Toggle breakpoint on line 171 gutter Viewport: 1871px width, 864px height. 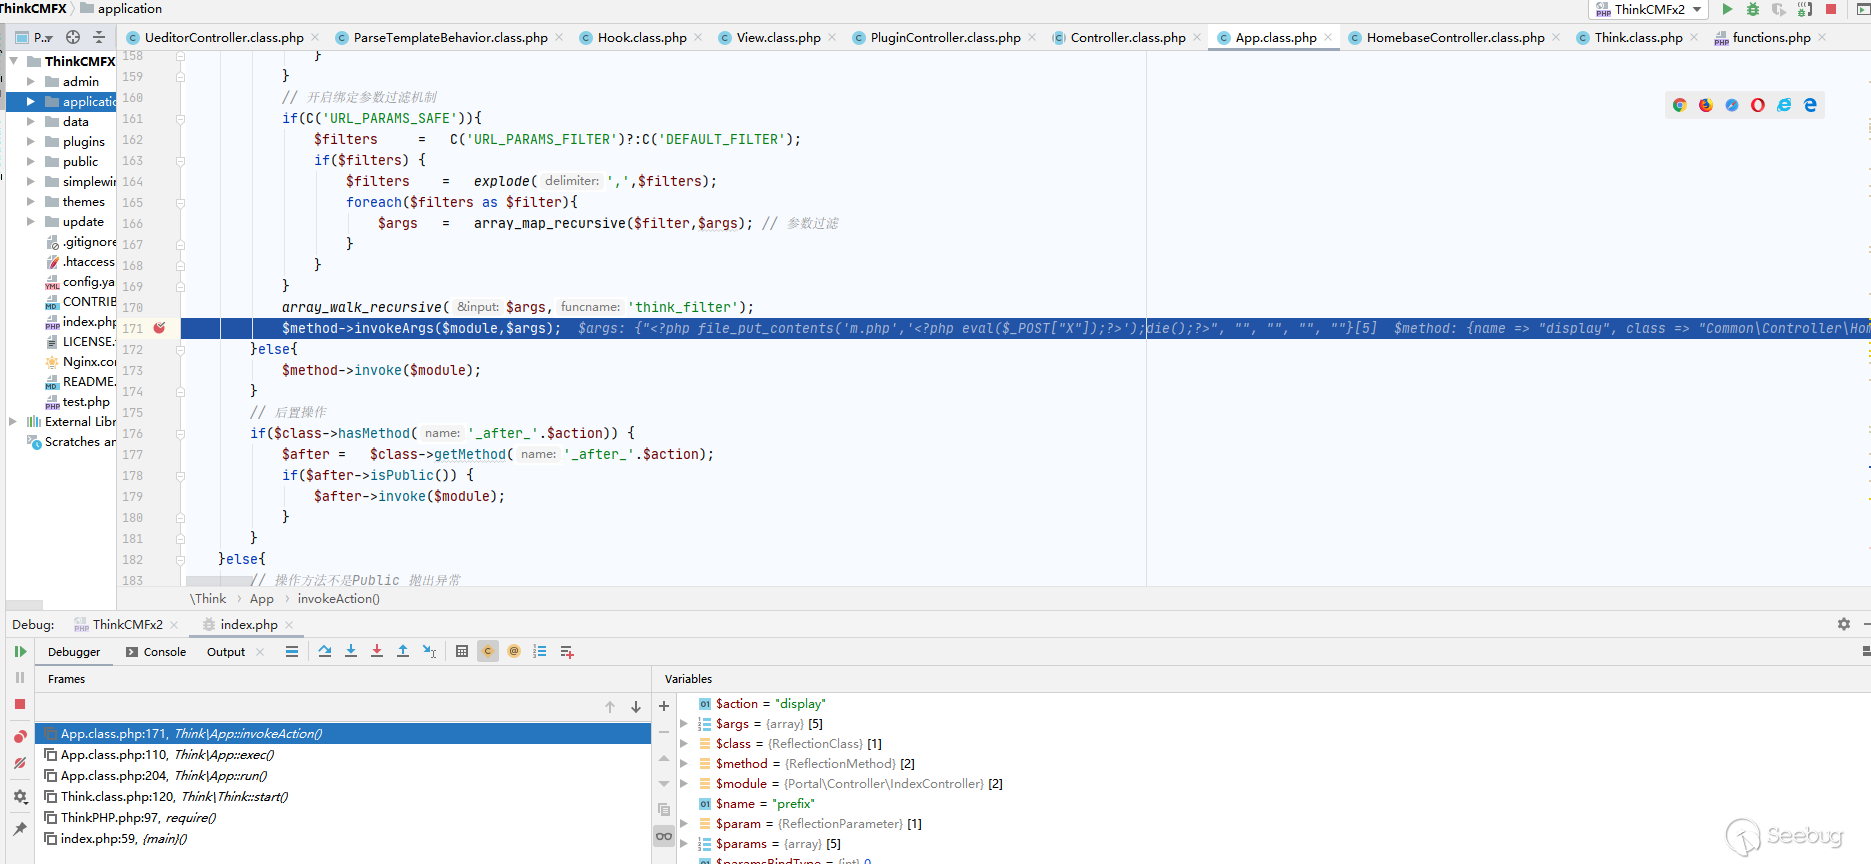point(159,328)
